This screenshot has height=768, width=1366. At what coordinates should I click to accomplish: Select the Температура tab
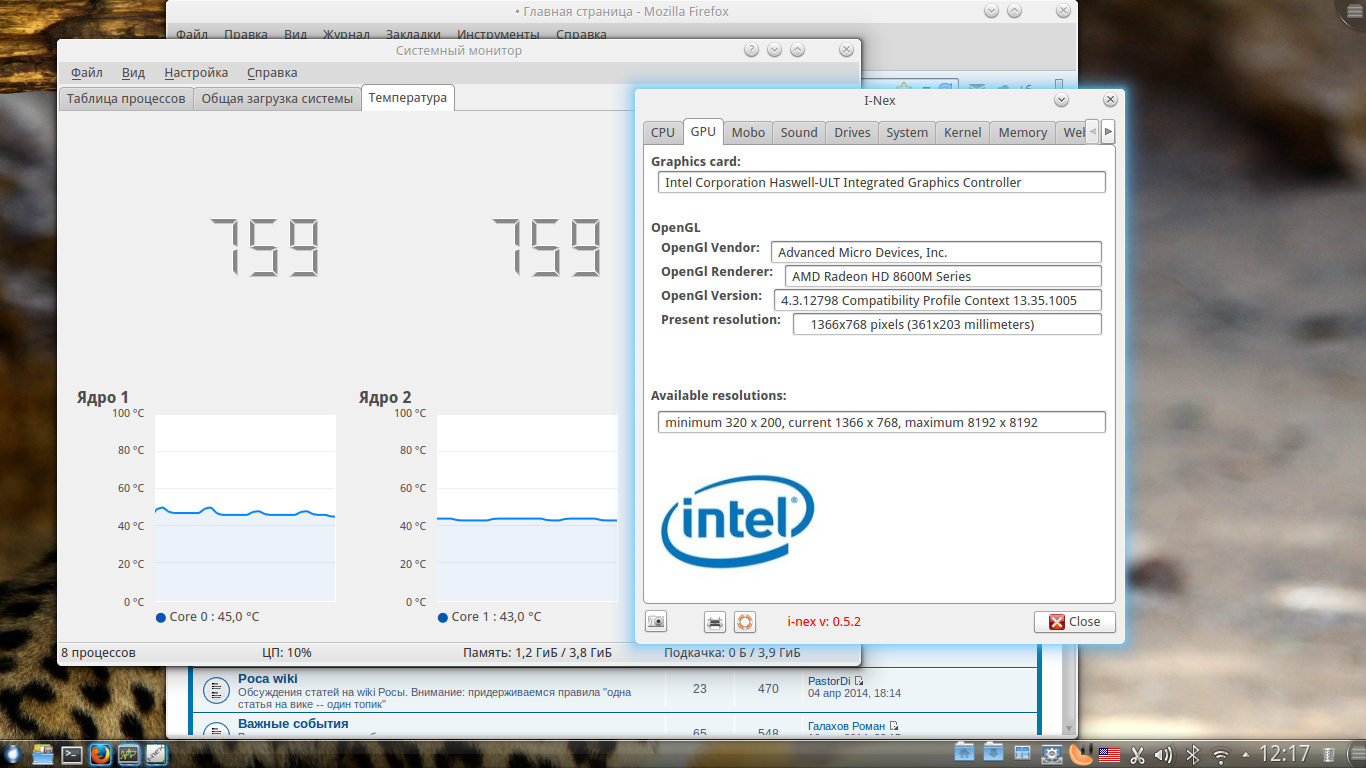click(x=408, y=97)
